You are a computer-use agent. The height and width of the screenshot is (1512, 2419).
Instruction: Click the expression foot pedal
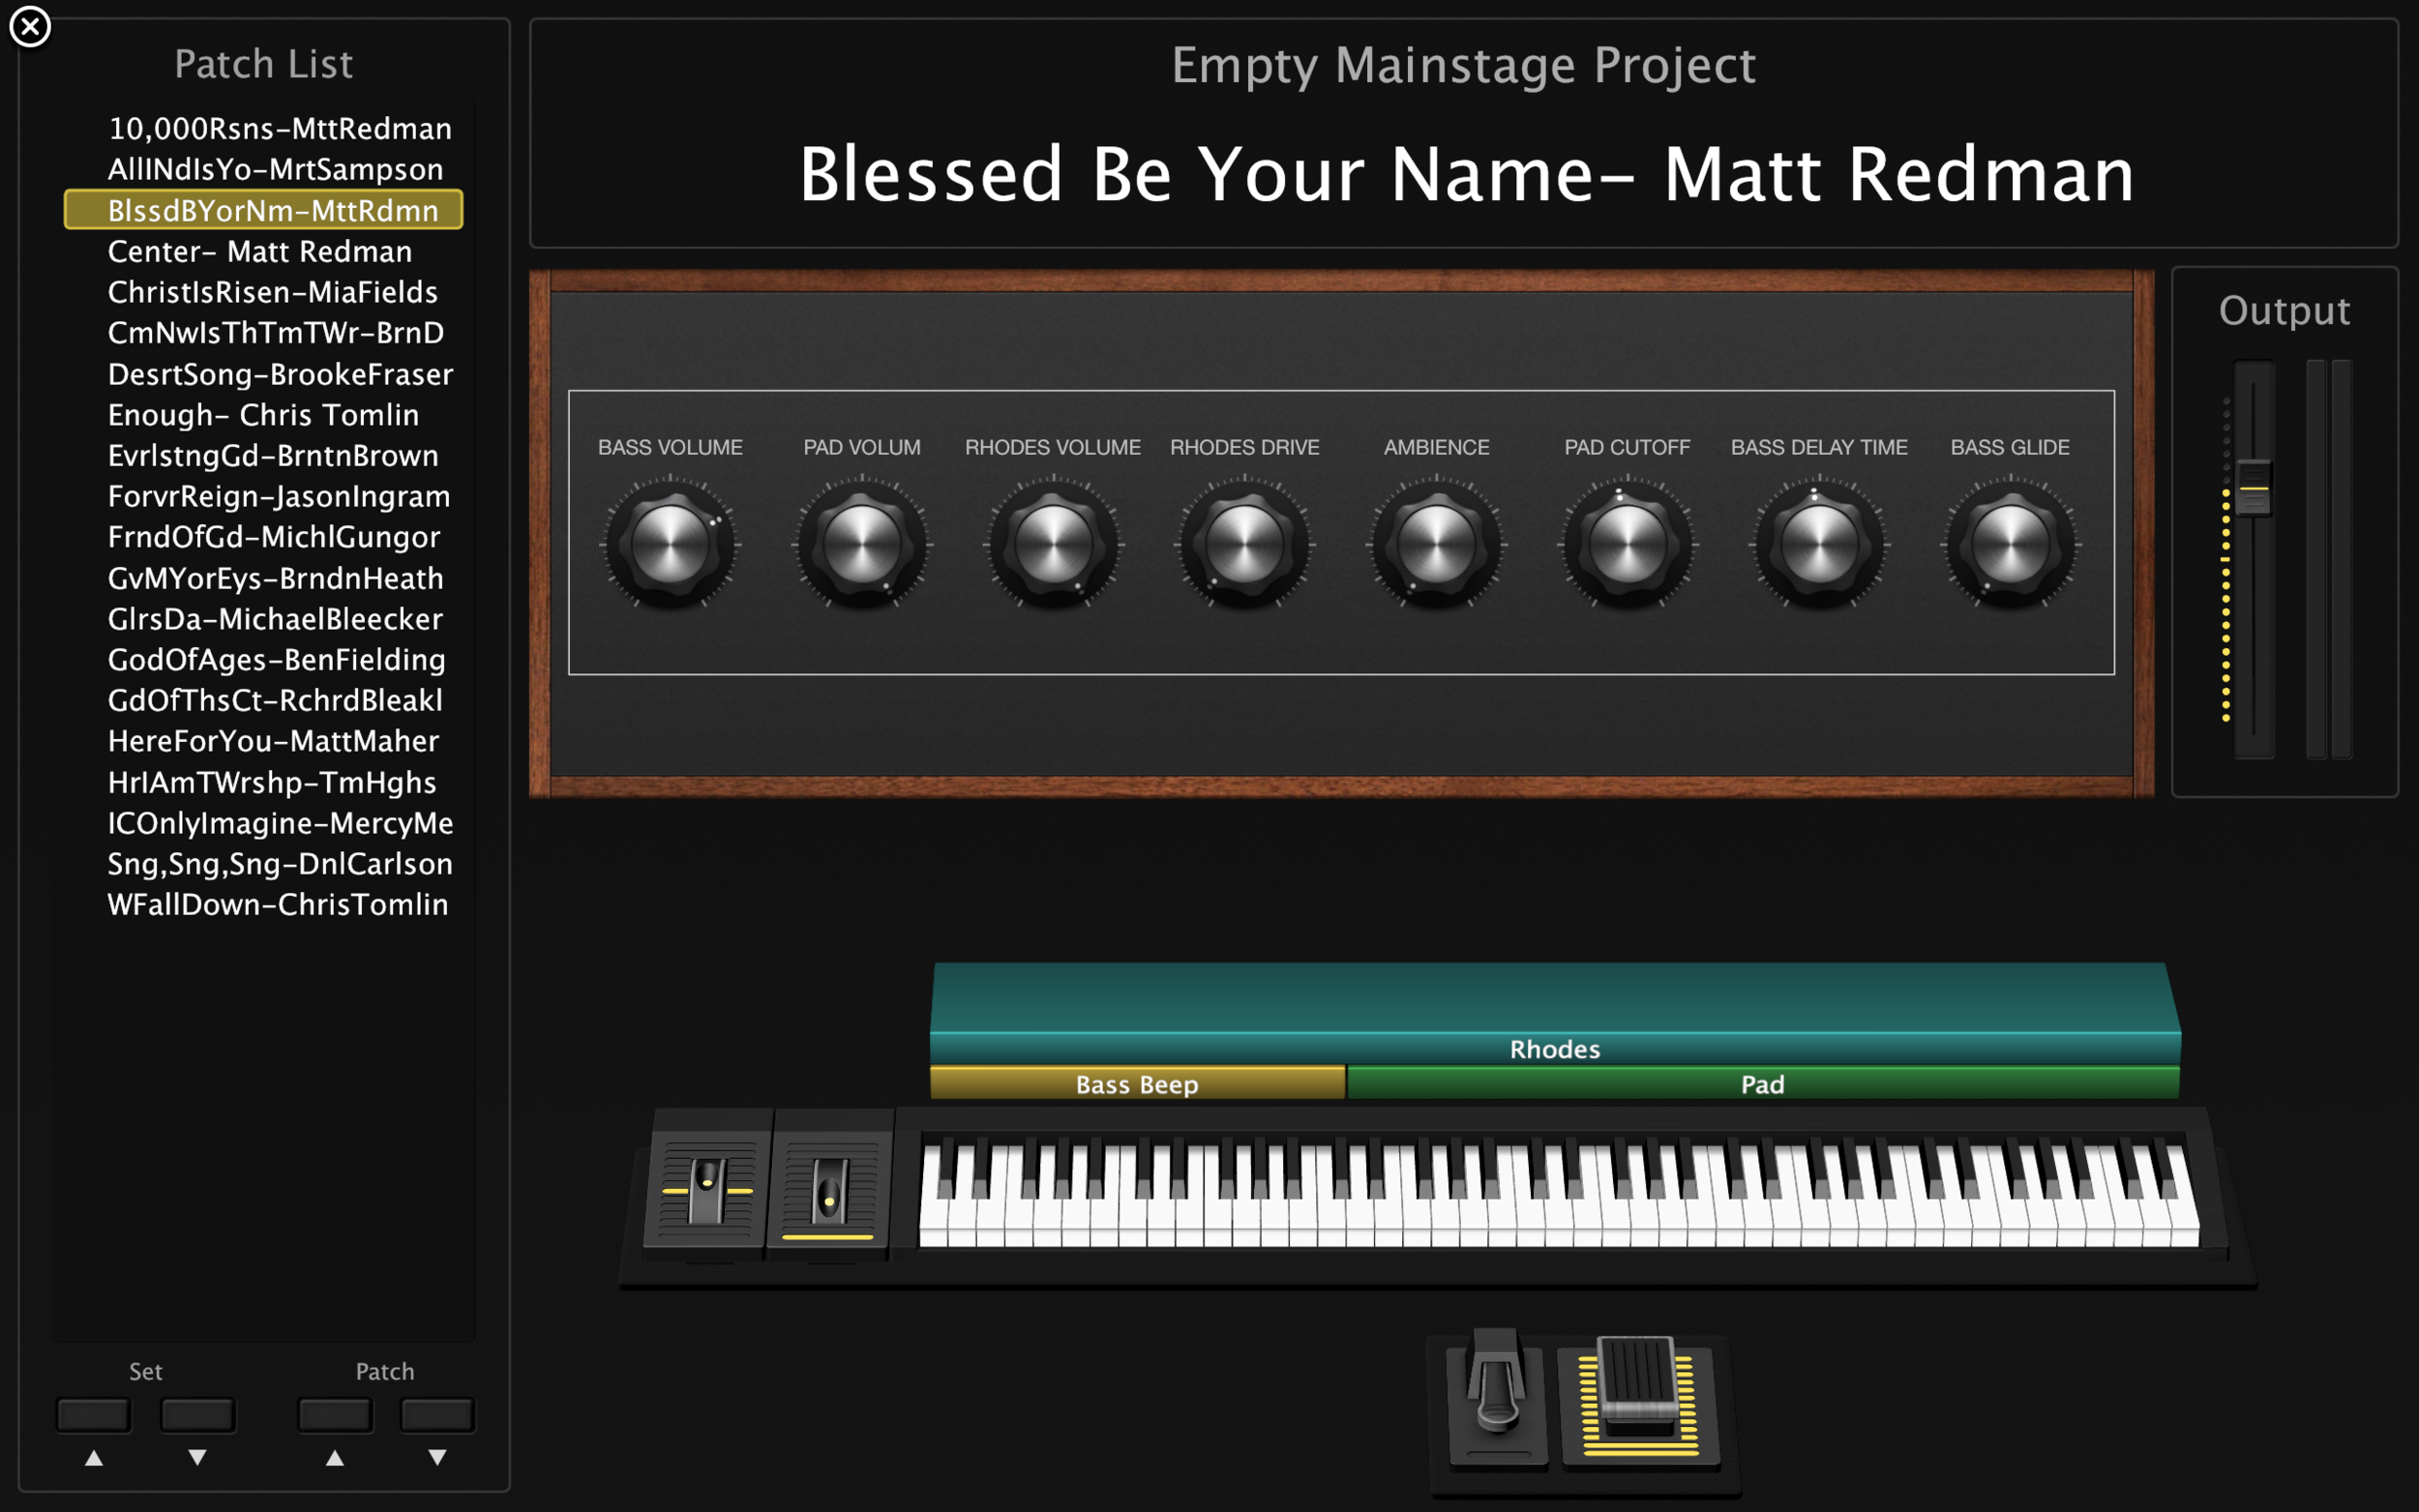pos(1640,1398)
